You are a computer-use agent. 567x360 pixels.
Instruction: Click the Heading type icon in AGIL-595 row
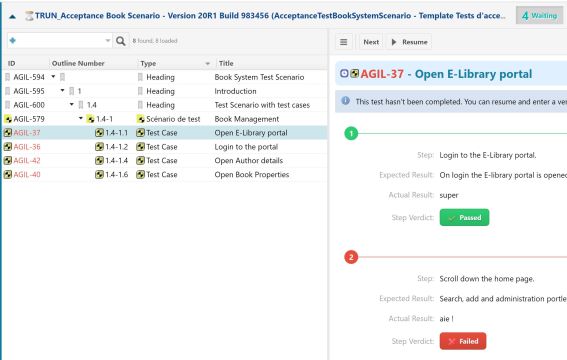click(x=140, y=91)
